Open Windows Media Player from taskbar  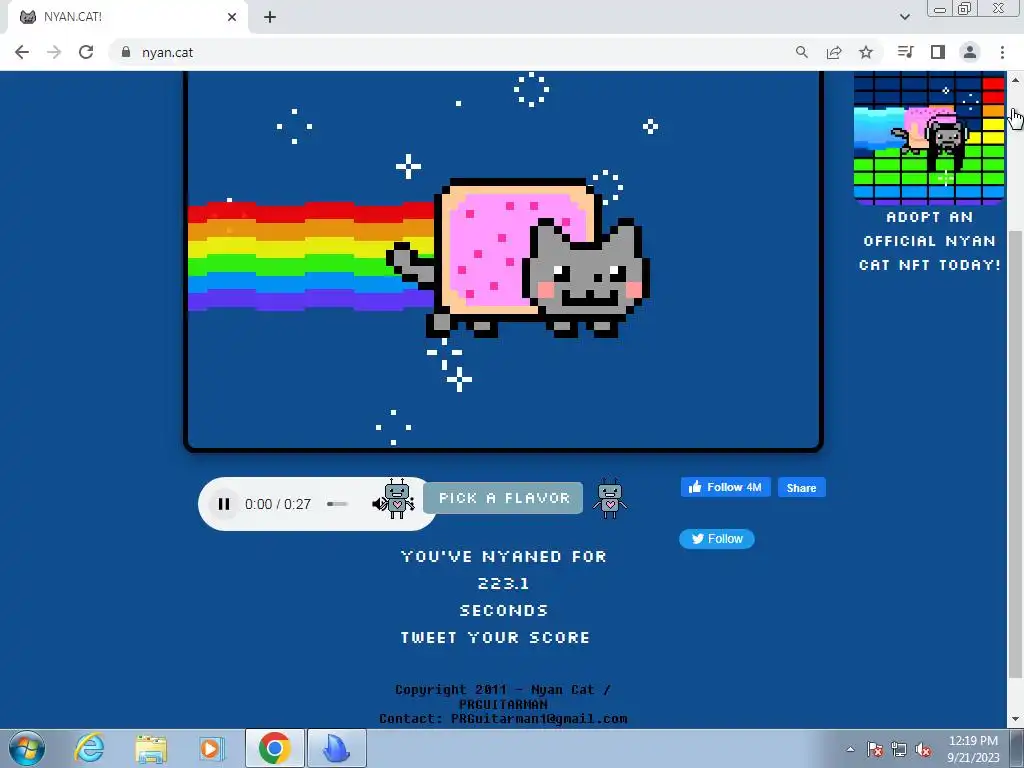[212, 748]
